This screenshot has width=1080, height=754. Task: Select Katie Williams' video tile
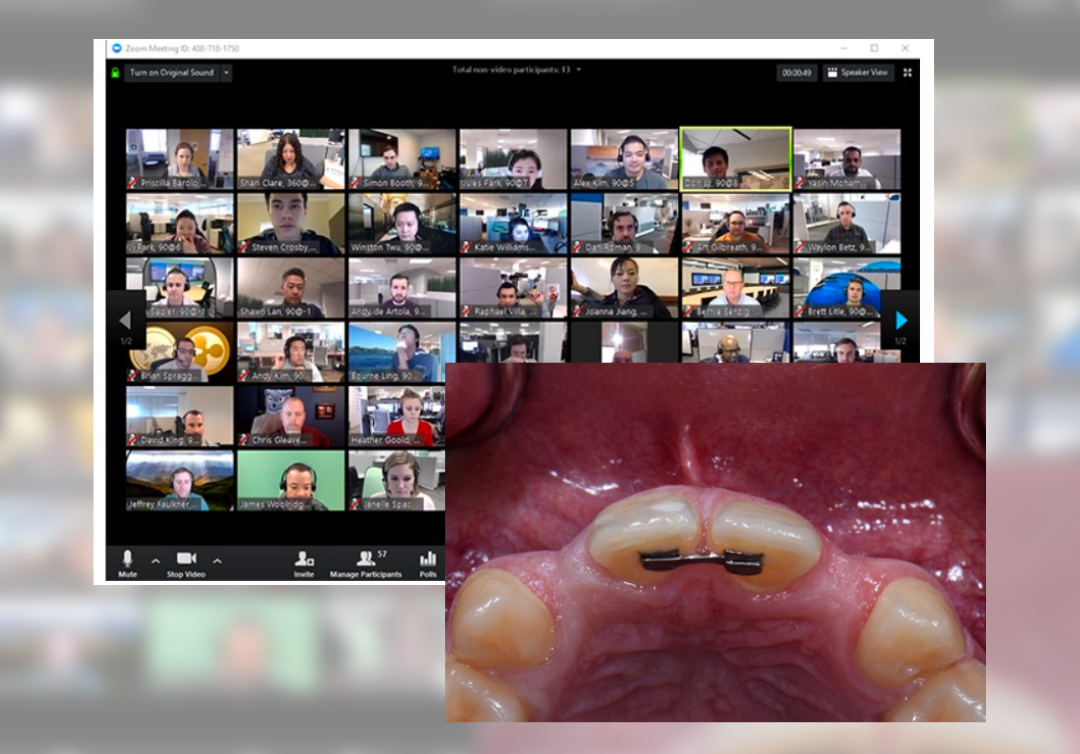pos(513,223)
